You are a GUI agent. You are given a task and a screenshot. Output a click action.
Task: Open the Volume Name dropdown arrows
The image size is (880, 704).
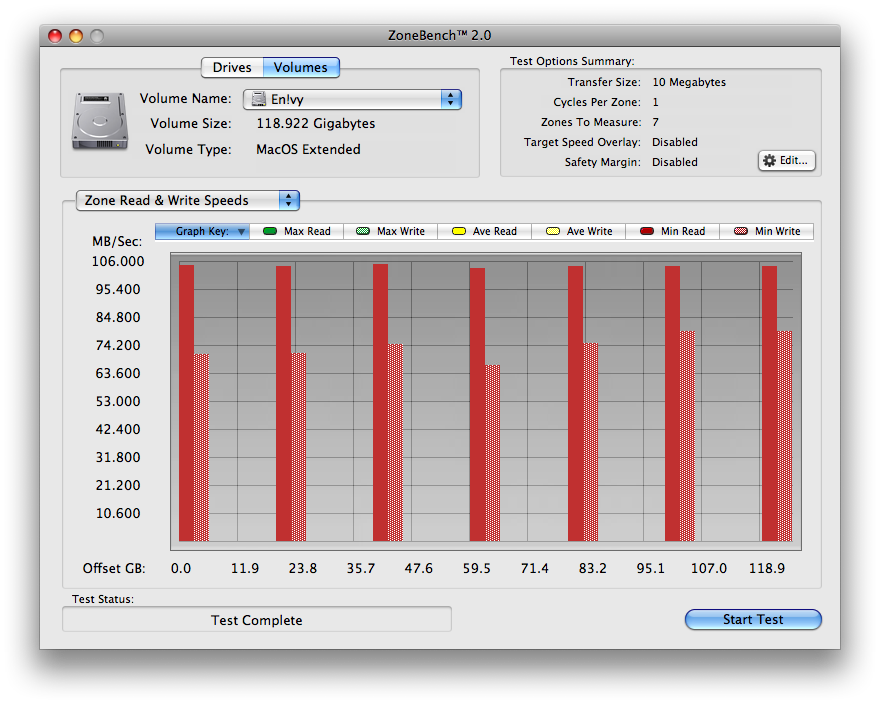[451, 99]
